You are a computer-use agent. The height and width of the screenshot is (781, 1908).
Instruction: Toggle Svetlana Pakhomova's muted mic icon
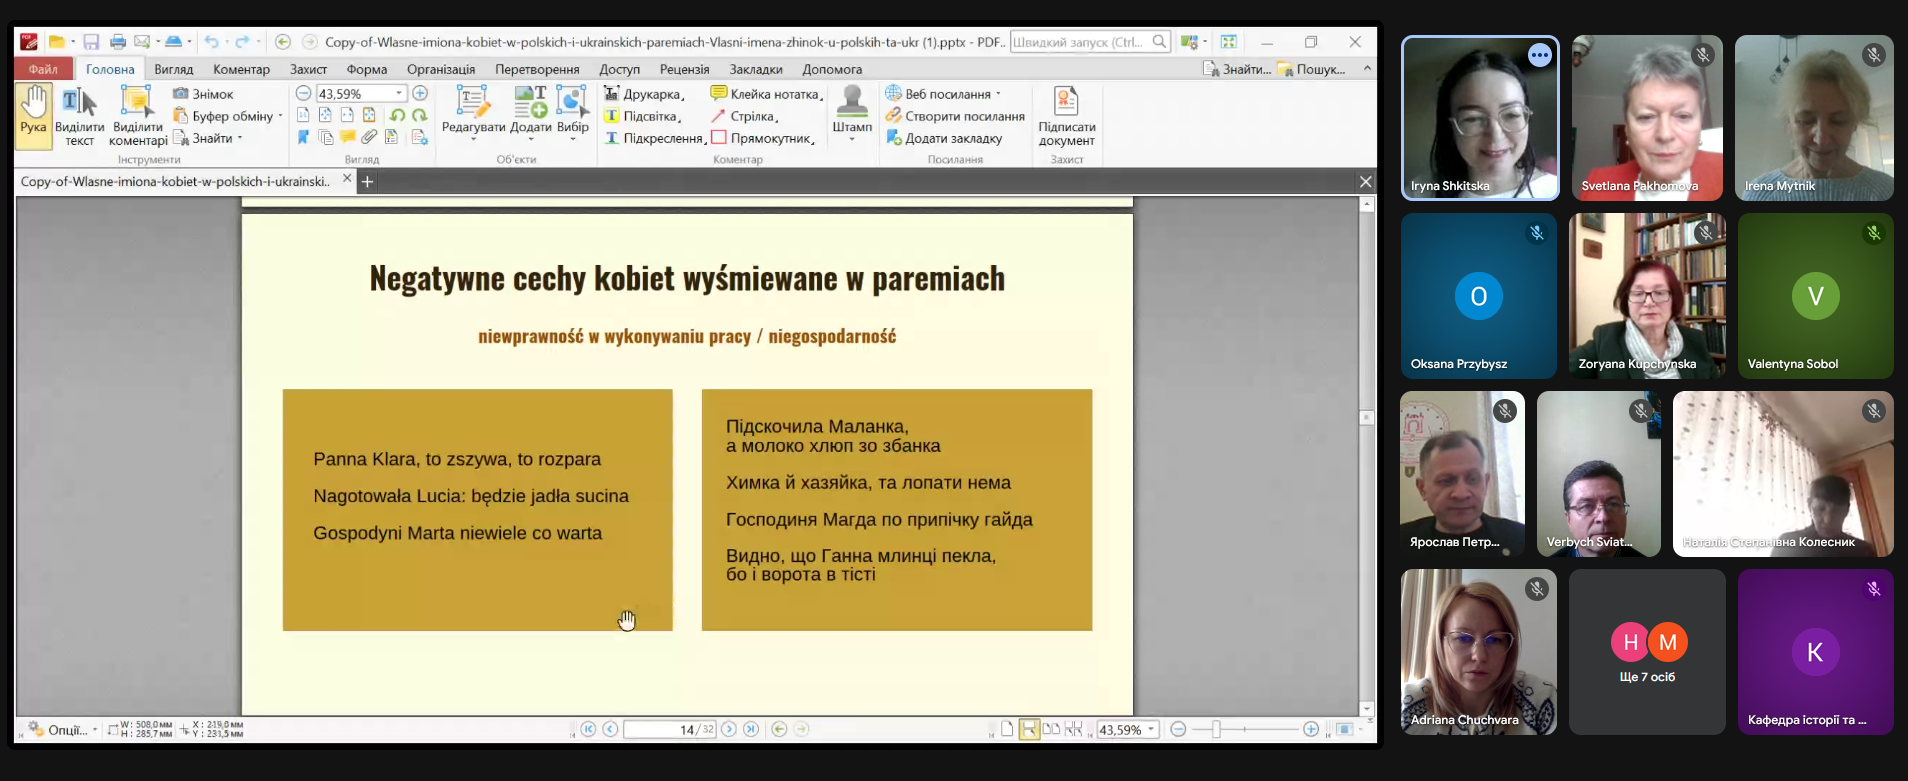1703,55
